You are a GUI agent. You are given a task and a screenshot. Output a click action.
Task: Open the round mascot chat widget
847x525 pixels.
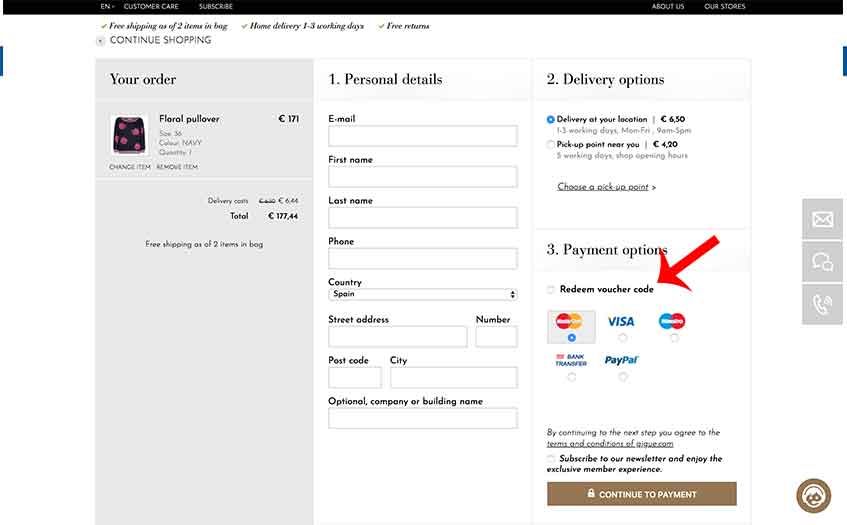[x=813, y=496]
